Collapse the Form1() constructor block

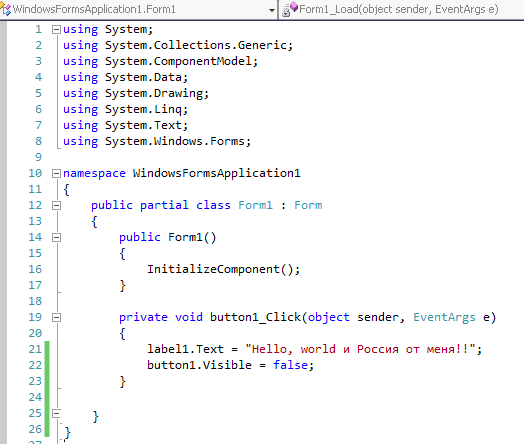[56, 238]
